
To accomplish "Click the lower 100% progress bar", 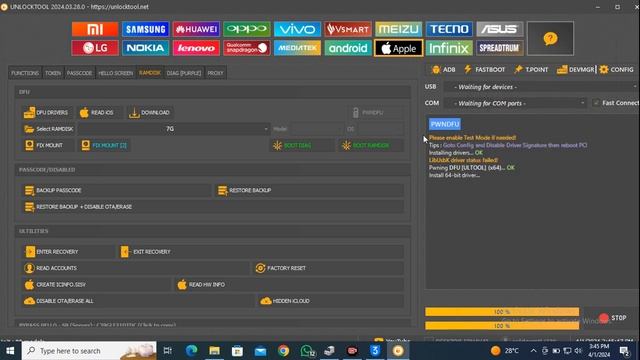I will point(502,326).
